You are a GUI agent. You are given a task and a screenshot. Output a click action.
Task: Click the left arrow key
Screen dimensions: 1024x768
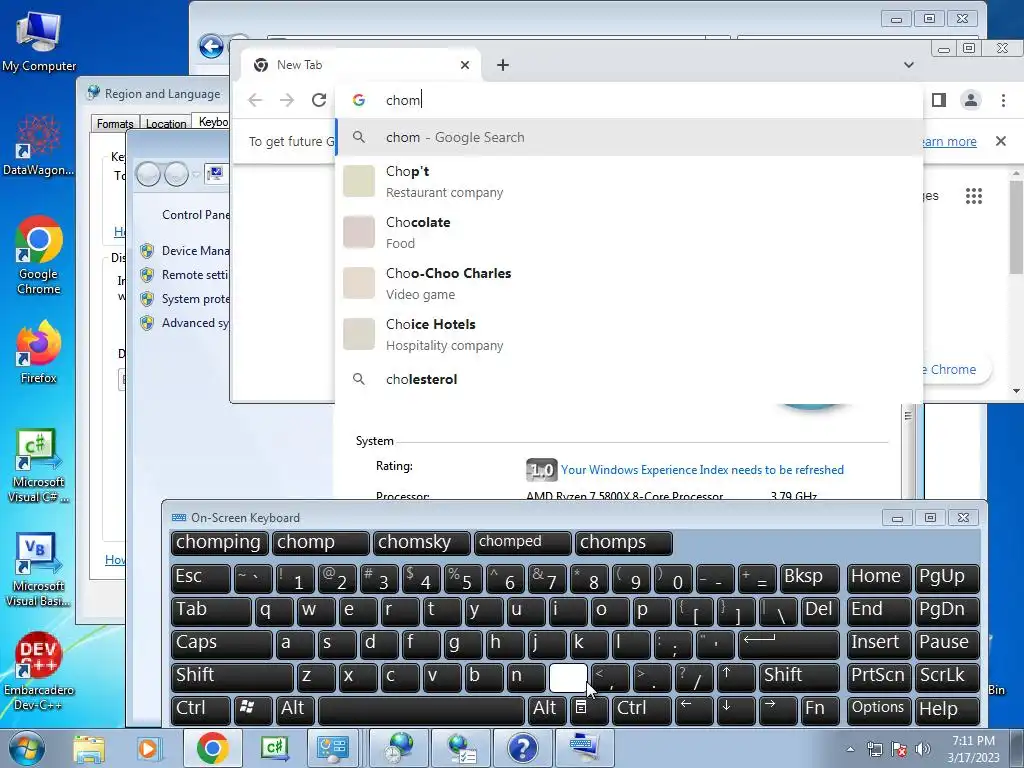694,709
